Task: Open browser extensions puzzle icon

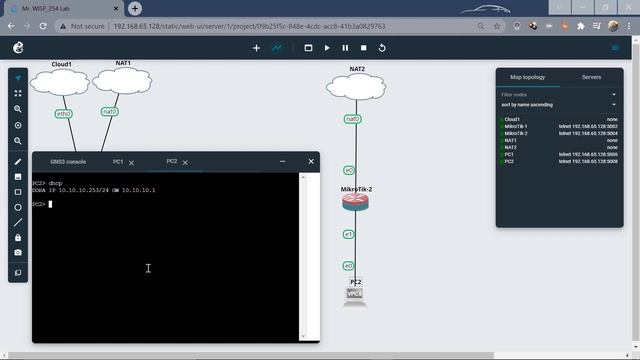Action: (580, 26)
